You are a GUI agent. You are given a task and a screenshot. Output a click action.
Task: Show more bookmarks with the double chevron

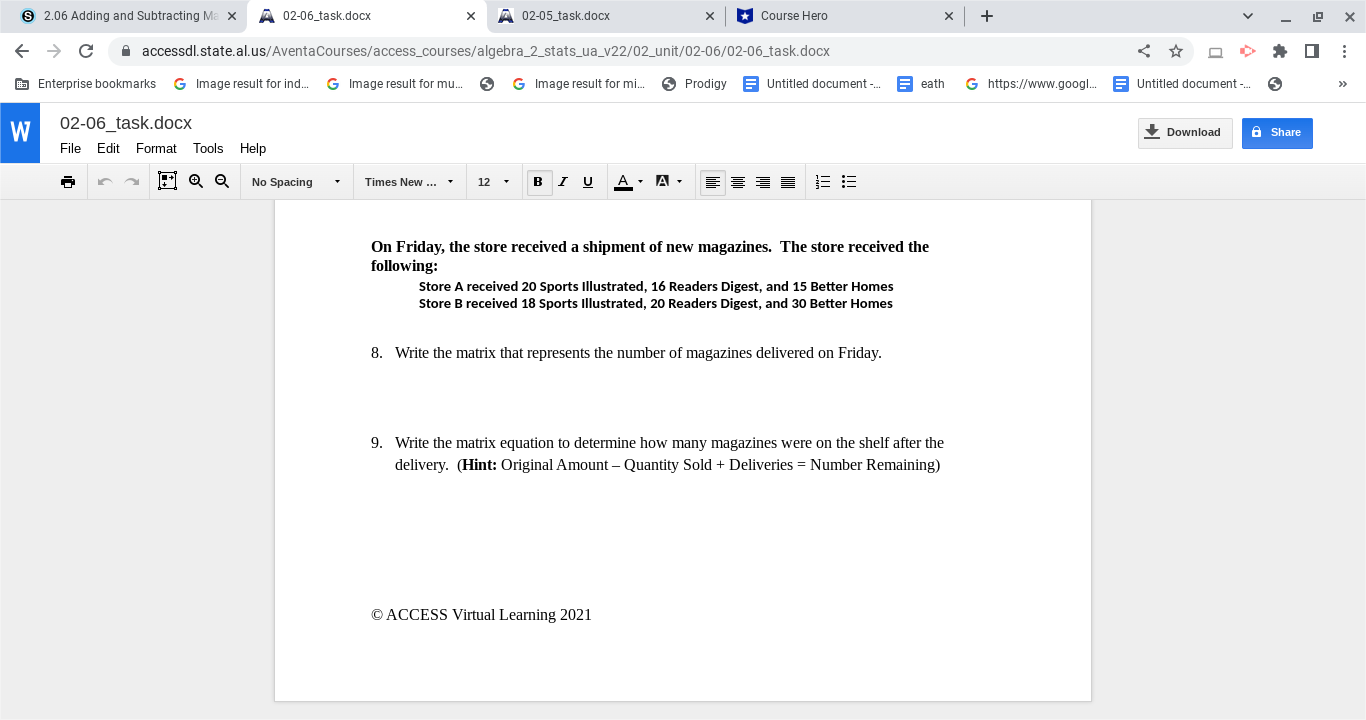1343,84
